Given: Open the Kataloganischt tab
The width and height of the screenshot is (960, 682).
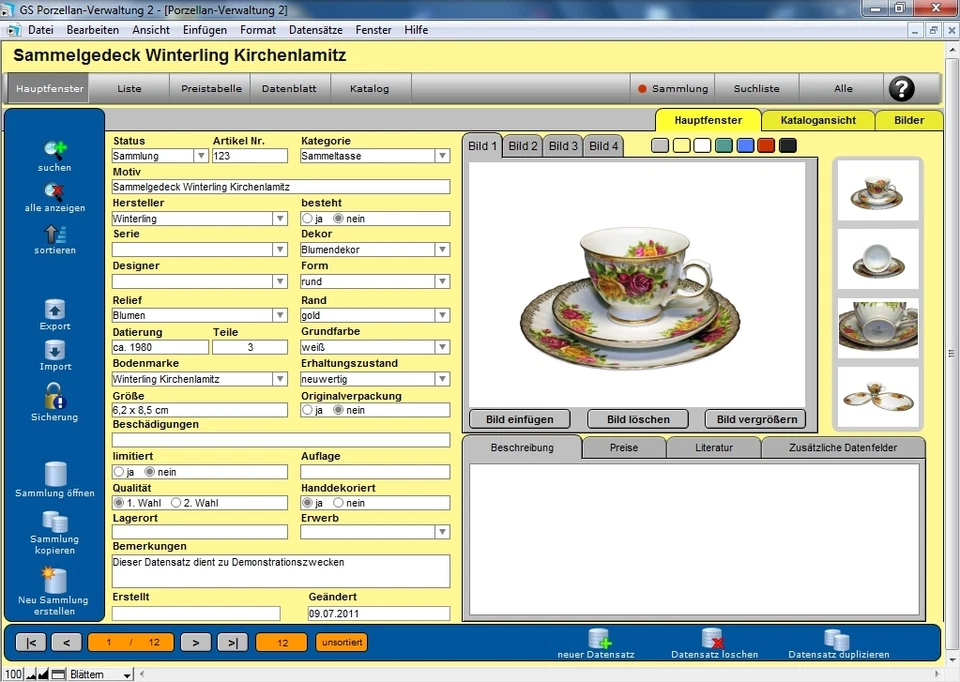Looking at the screenshot, I should point(818,120).
